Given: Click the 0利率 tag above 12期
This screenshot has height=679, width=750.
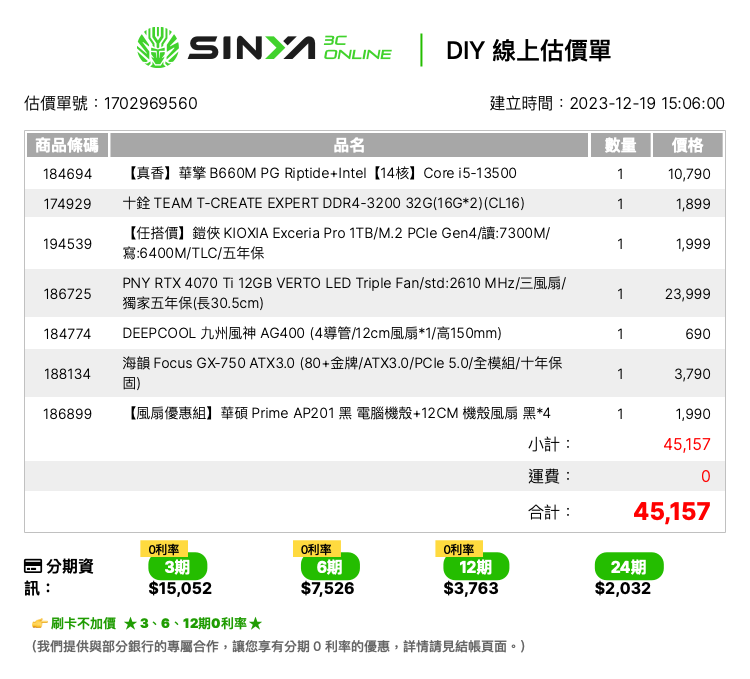Looking at the screenshot, I should [x=459, y=549].
